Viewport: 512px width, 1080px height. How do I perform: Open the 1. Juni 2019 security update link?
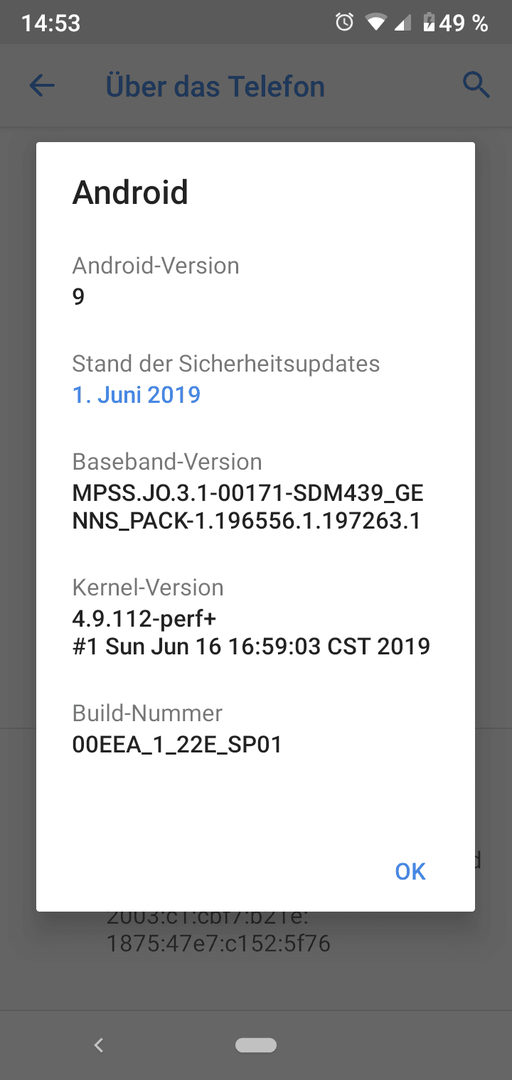click(x=136, y=395)
